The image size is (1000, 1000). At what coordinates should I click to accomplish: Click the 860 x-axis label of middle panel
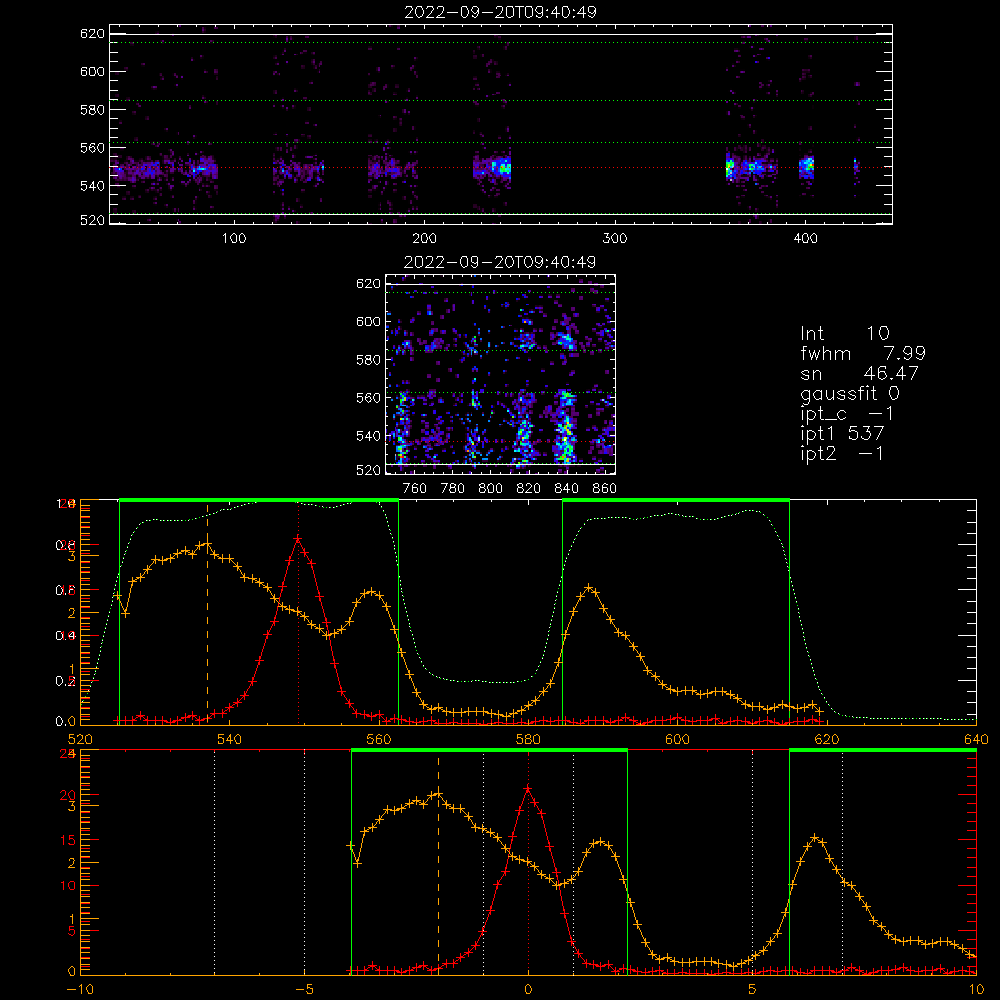(x=604, y=489)
